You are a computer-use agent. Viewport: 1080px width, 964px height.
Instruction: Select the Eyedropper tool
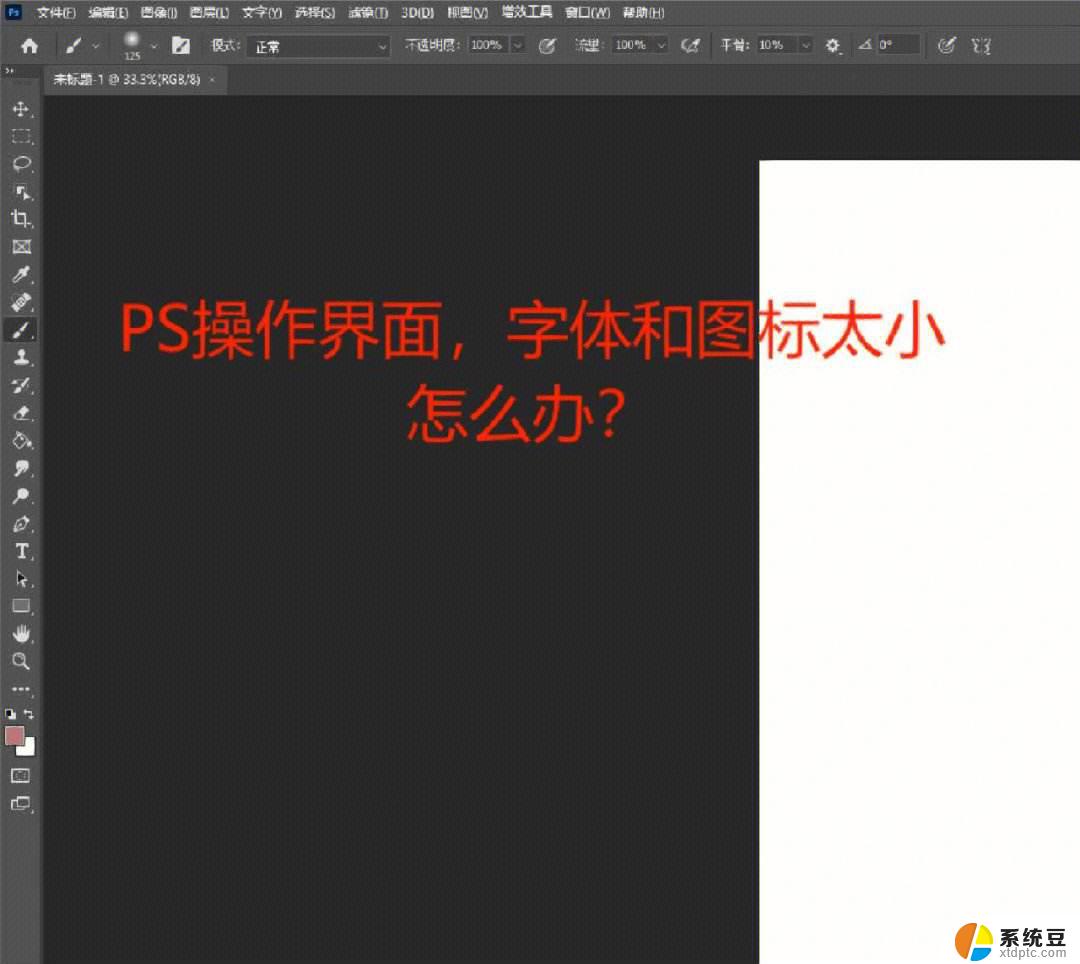tap(21, 275)
